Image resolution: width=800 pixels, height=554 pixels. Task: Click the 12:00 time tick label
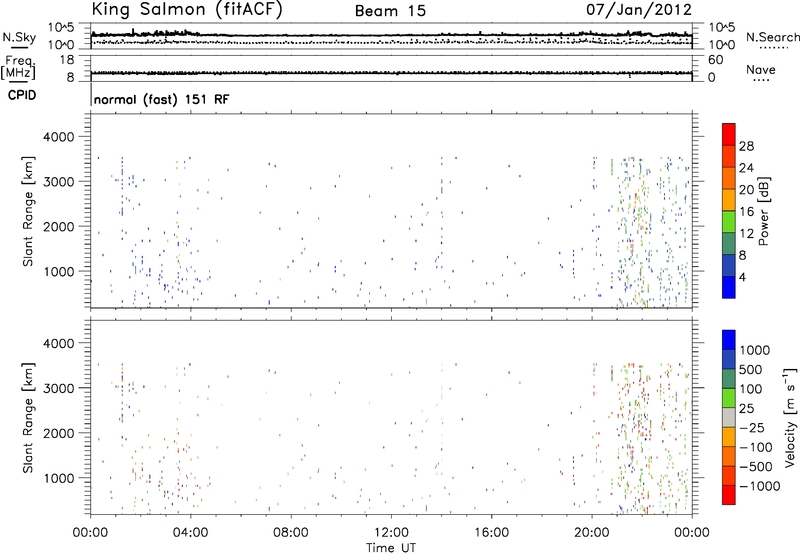pos(391,533)
